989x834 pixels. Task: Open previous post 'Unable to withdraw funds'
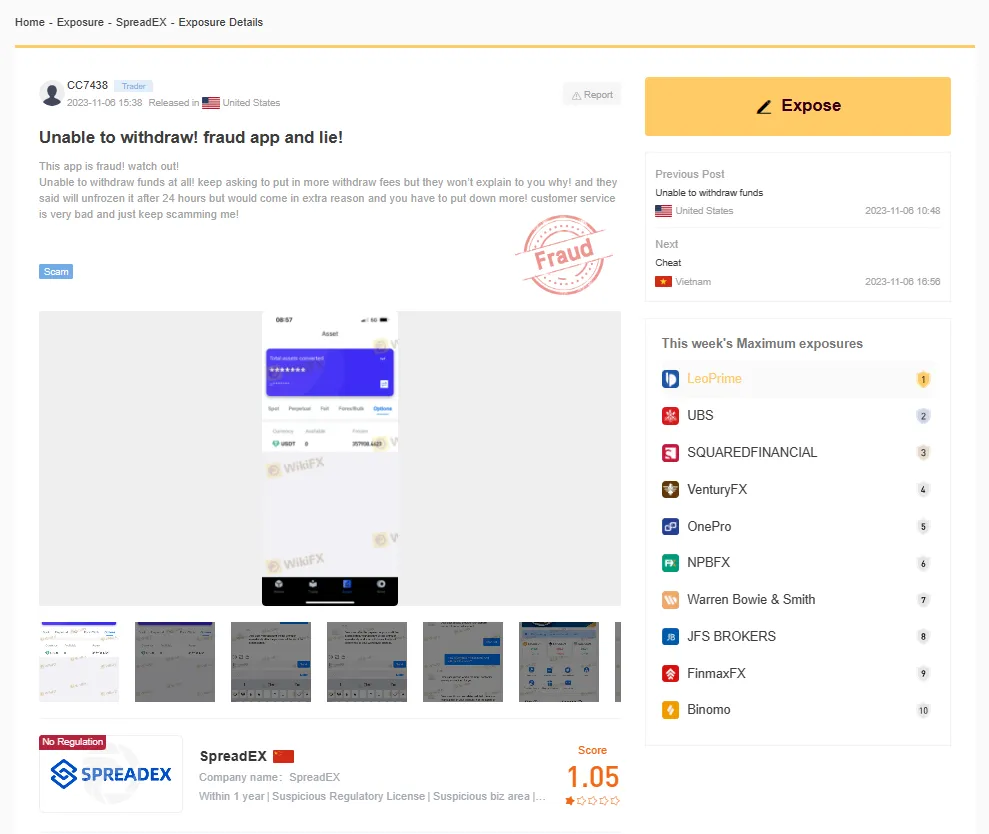pyautogui.click(x=709, y=192)
